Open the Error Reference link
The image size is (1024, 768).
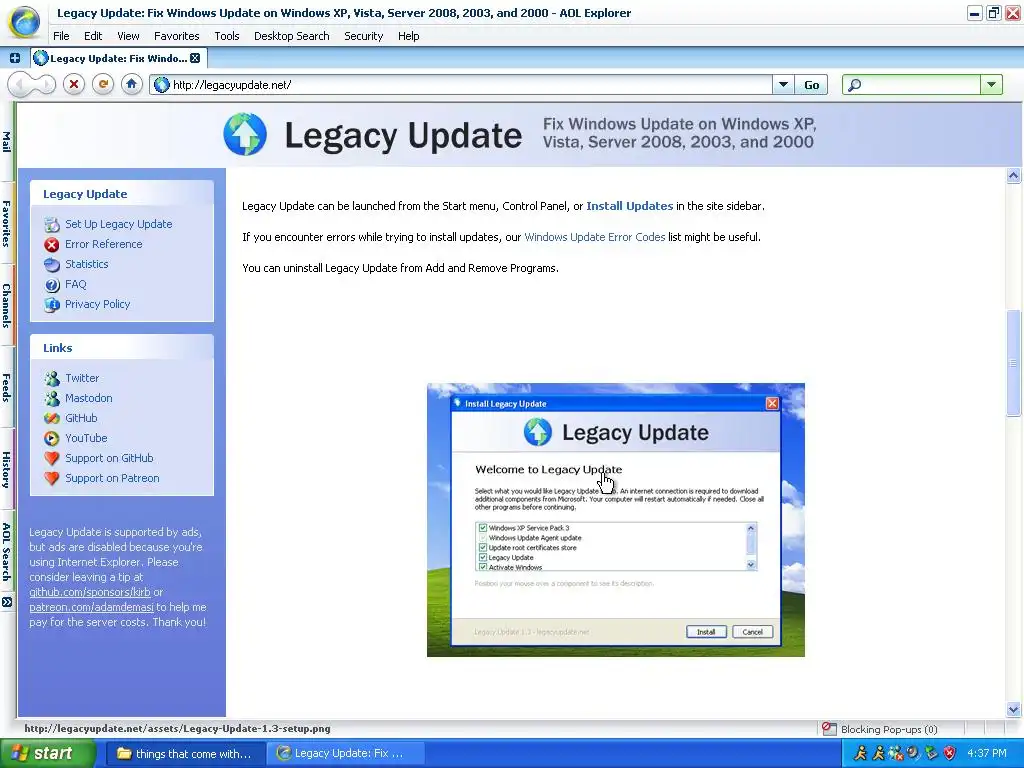click(103, 244)
